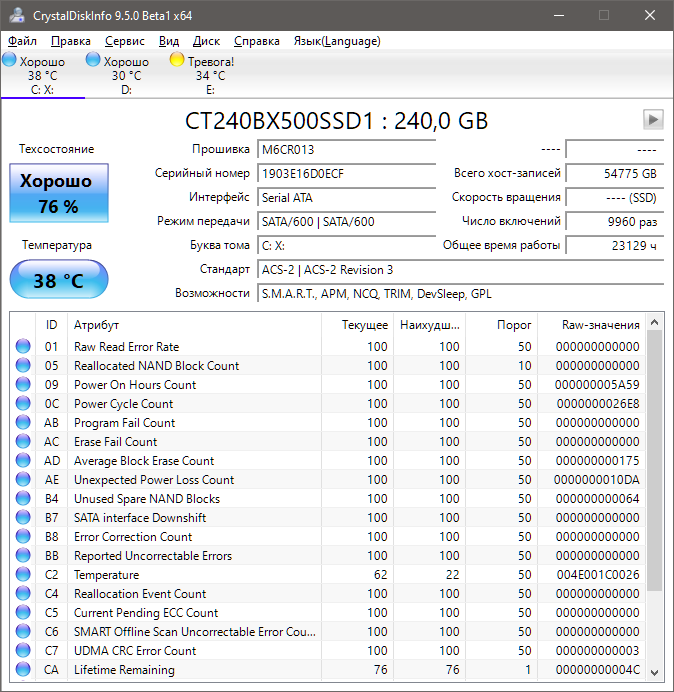Viewport: 674px width, 692px height.
Task: Click the Порог column header
Action: (501, 325)
